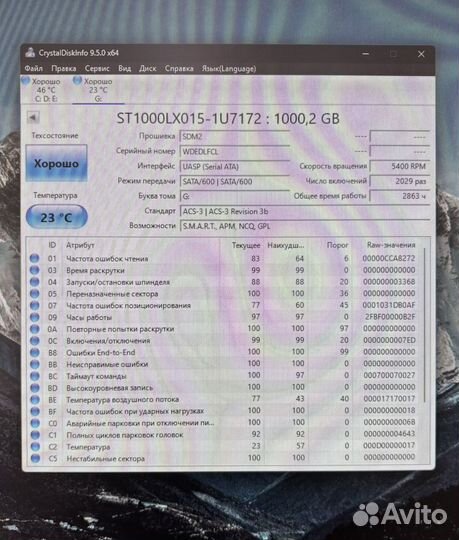
Task: Click the Буква тома field G:
Action: 234,197
